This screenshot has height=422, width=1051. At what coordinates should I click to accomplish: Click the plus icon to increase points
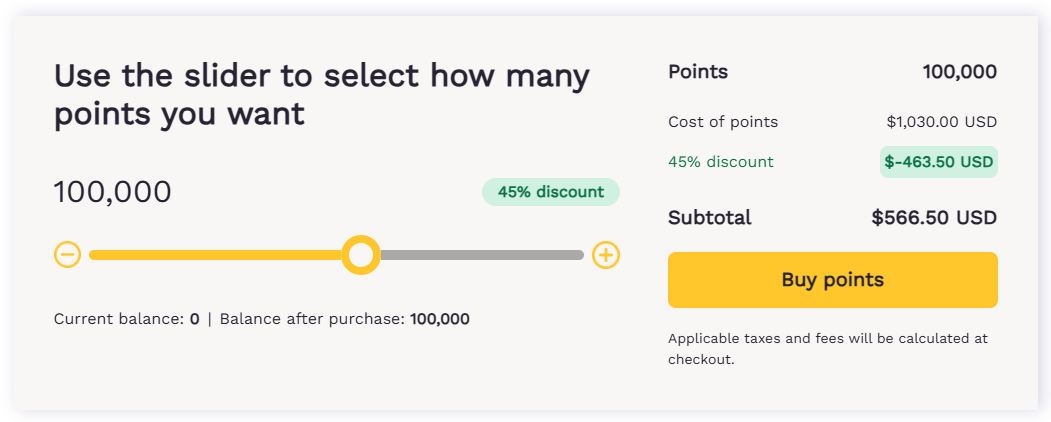click(x=606, y=255)
